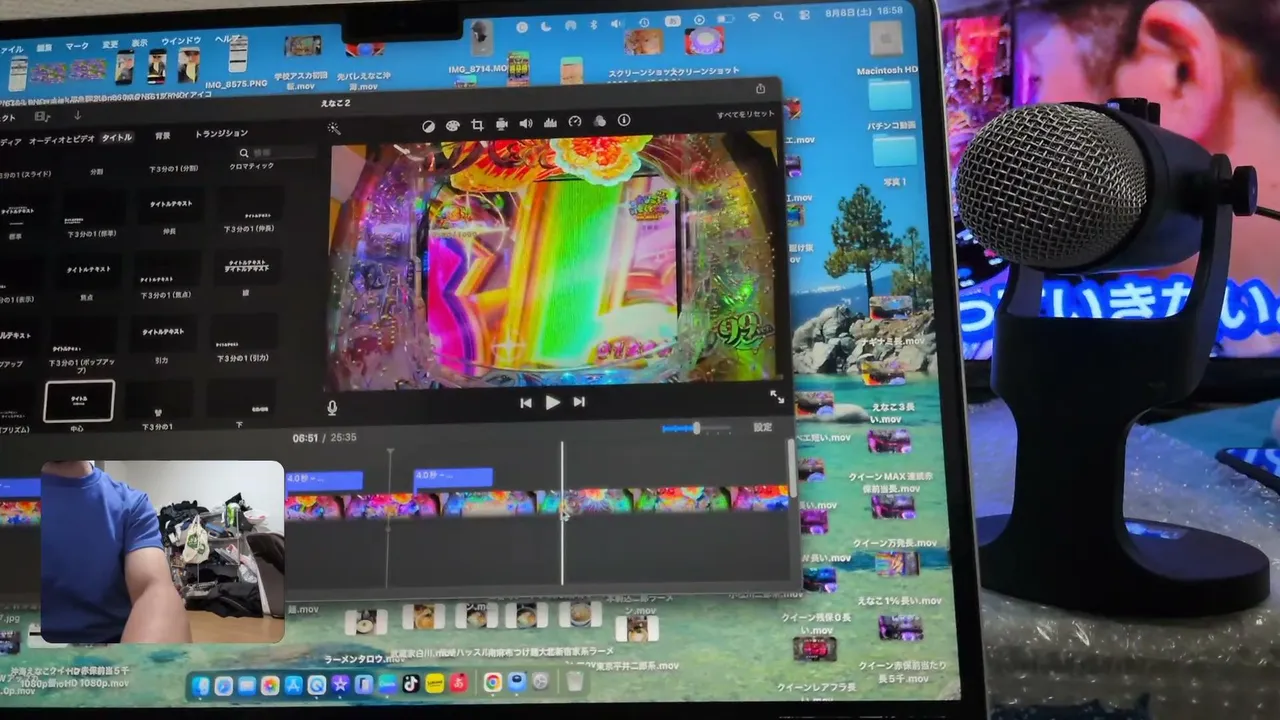This screenshot has width=1280, height=720.
Task: Choose the 線 title style thumbnail
Action: (246, 267)
